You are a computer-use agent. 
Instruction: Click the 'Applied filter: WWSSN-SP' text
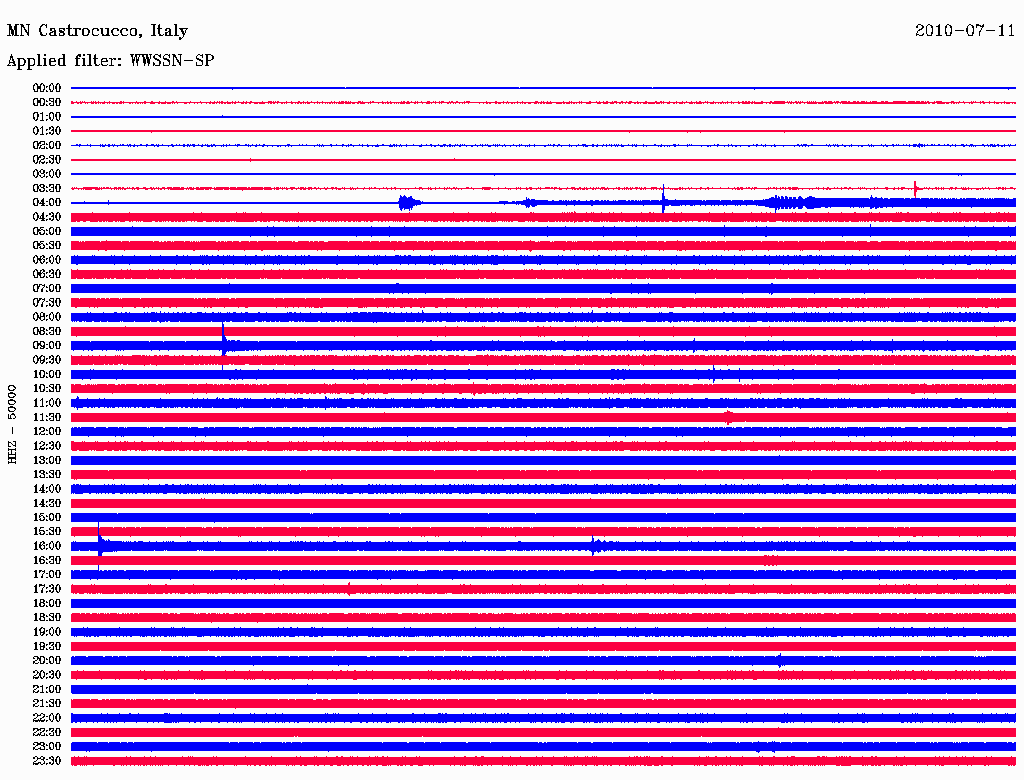(110, 61)
